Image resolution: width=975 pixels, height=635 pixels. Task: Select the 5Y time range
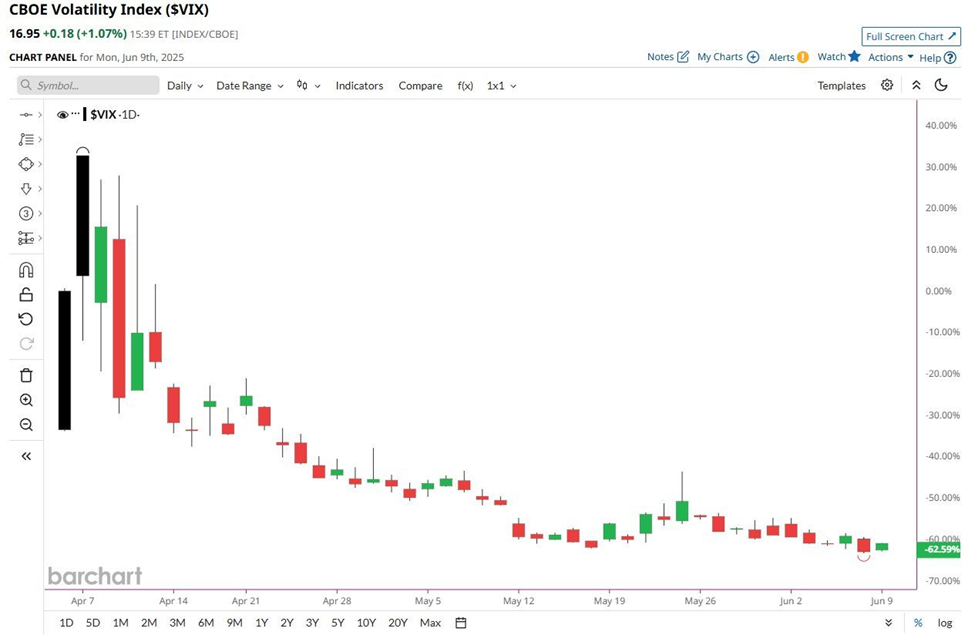click(338, 623)
